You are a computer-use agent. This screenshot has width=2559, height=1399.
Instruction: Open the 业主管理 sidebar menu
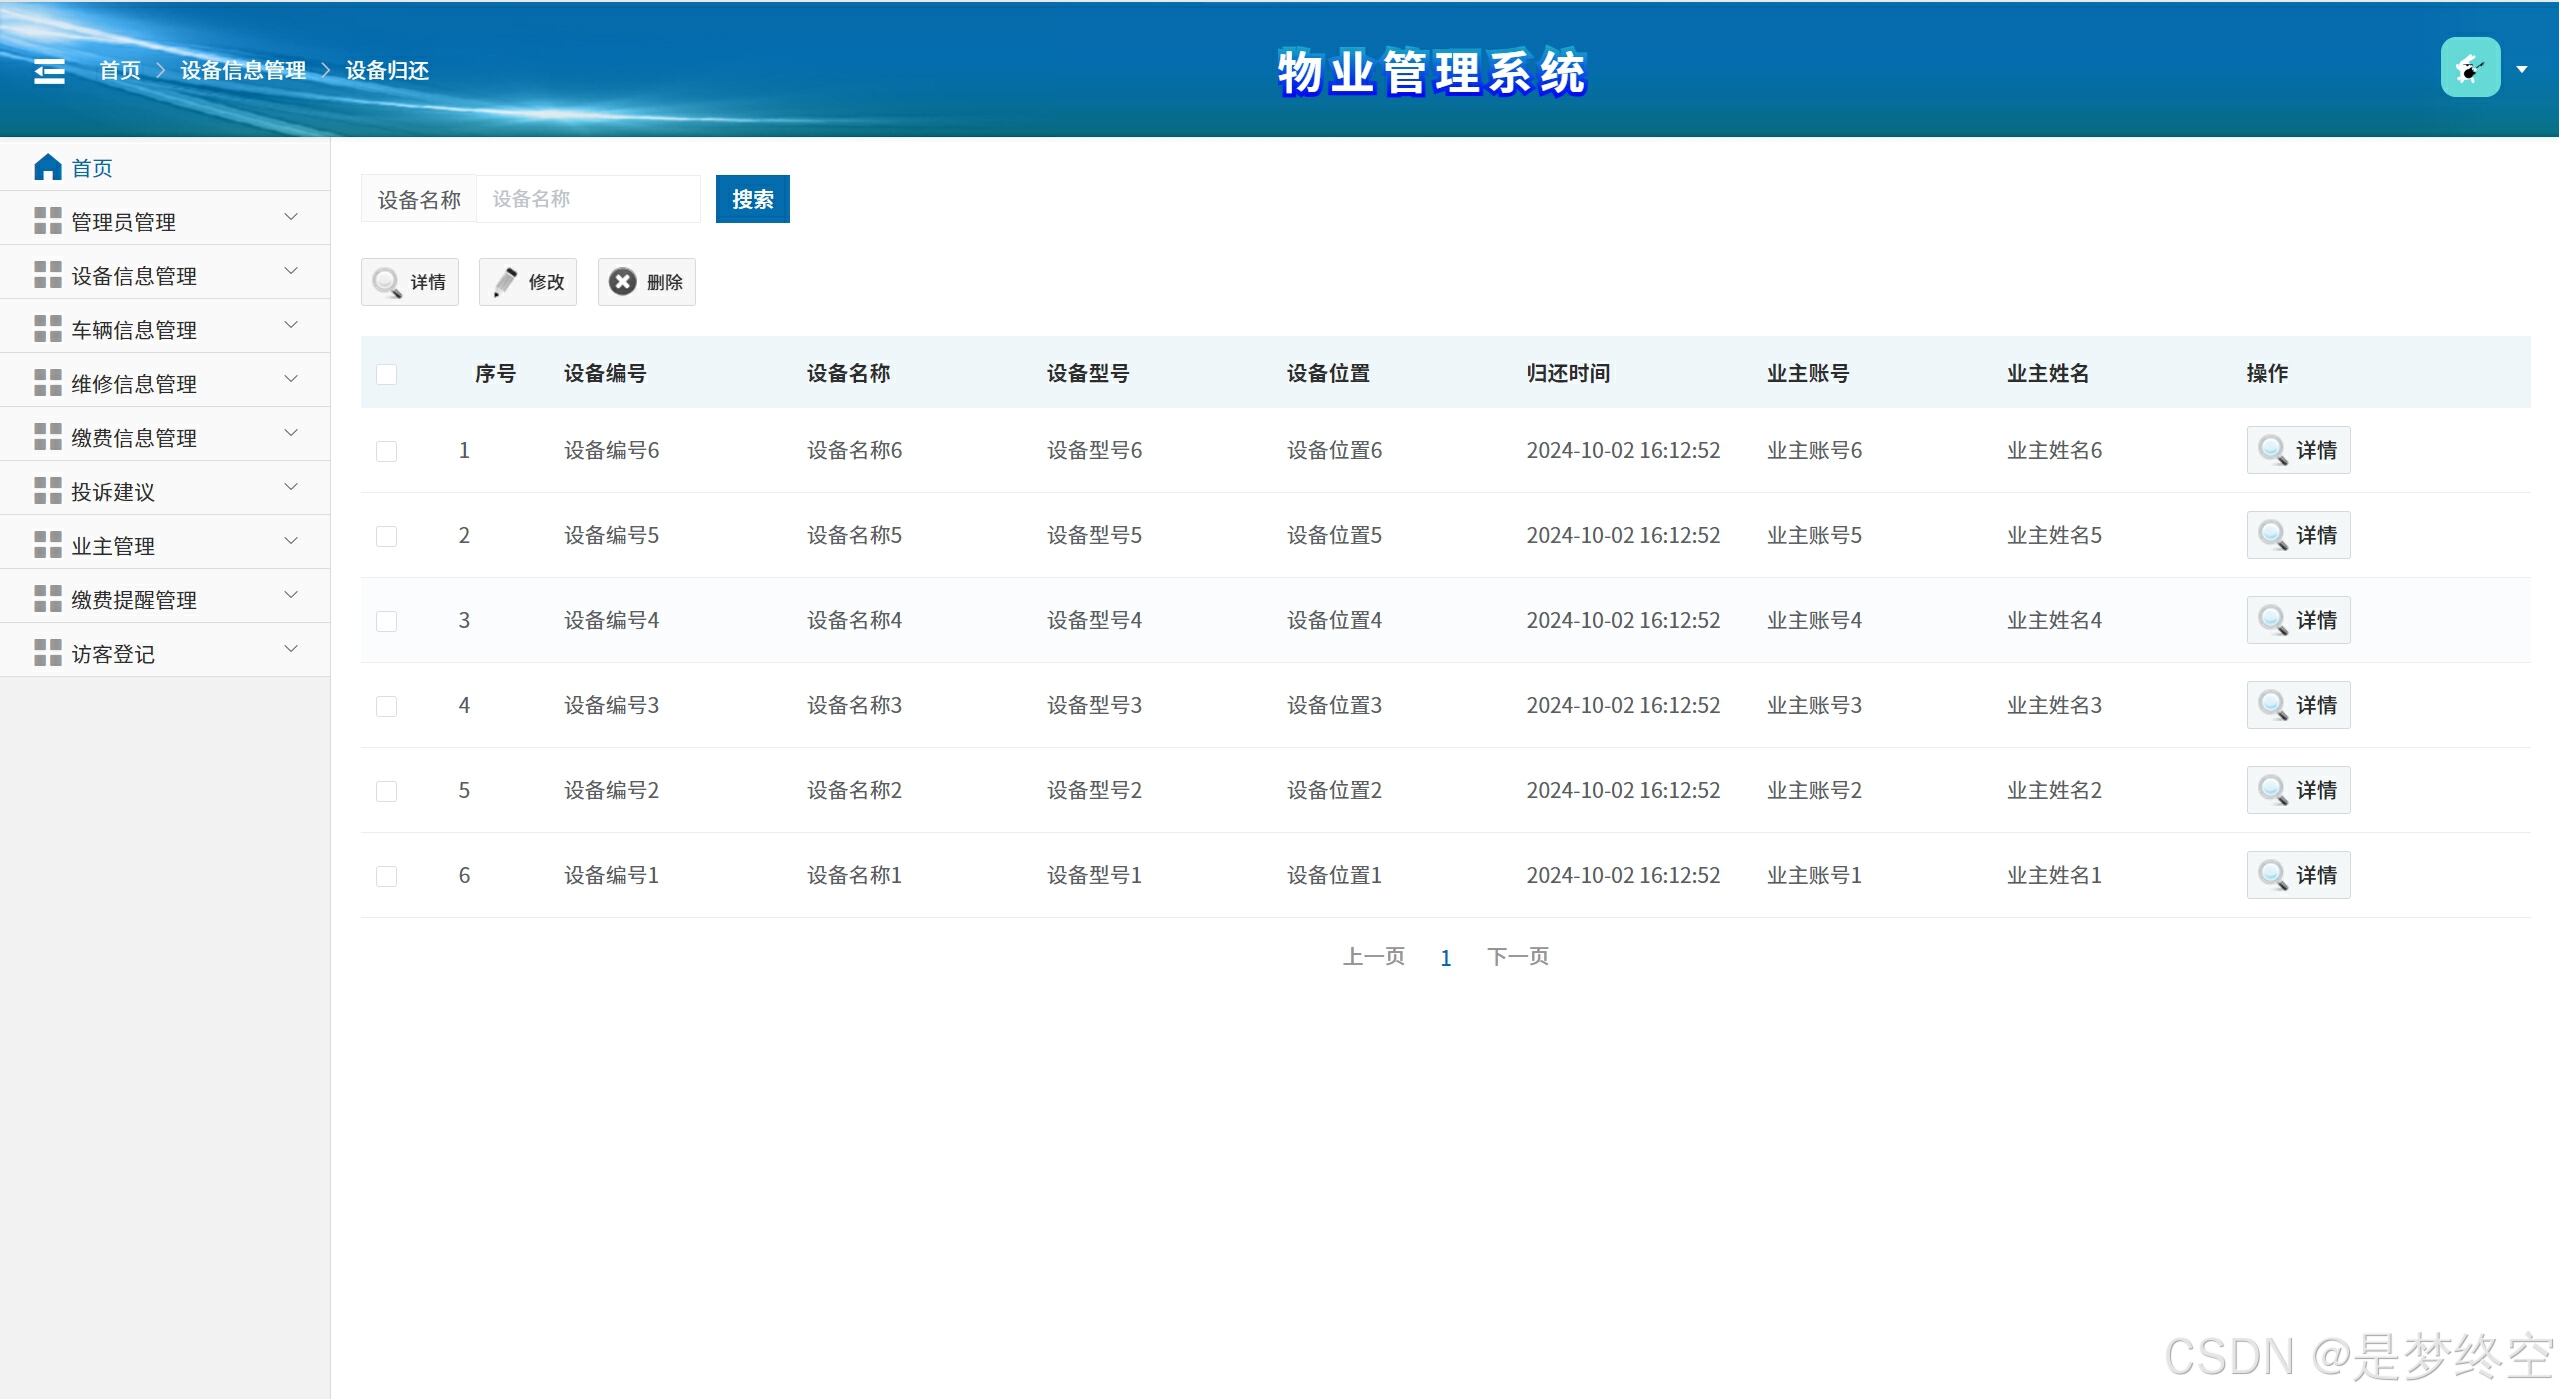(x=113, y=546)
